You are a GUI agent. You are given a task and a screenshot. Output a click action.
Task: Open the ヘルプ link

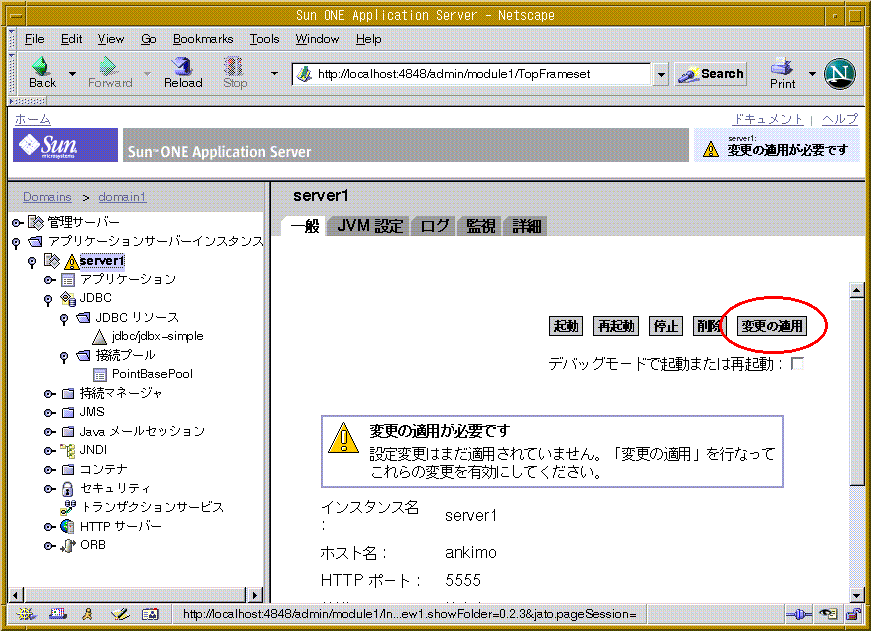[x=840, y=119]
